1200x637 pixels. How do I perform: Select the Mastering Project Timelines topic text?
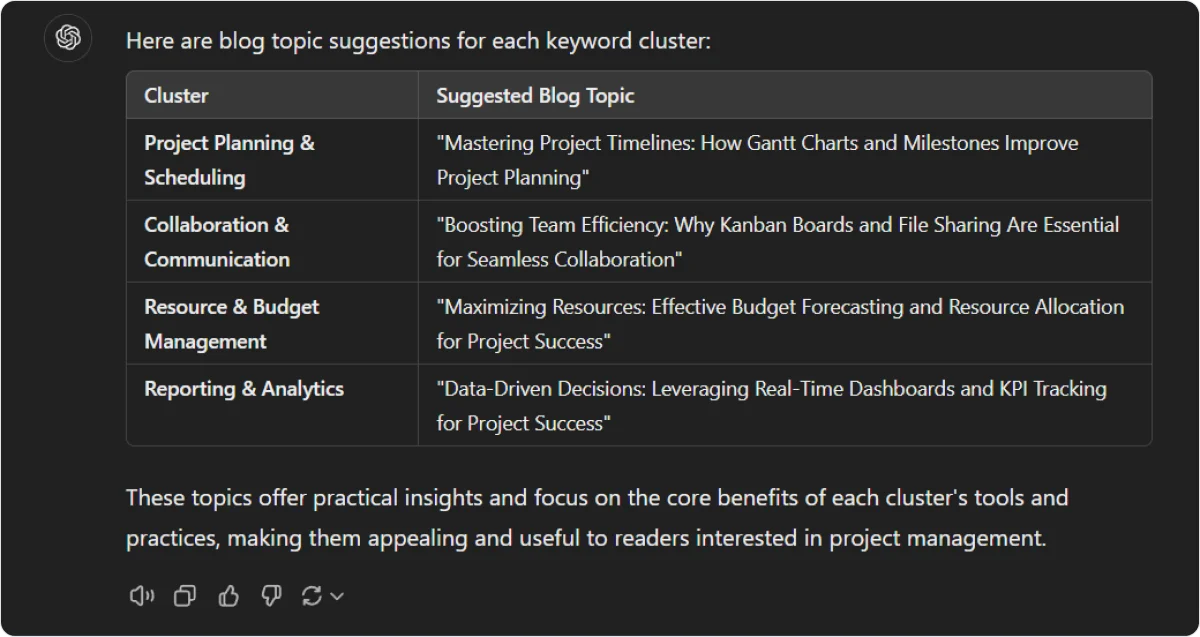click(757, 160)
